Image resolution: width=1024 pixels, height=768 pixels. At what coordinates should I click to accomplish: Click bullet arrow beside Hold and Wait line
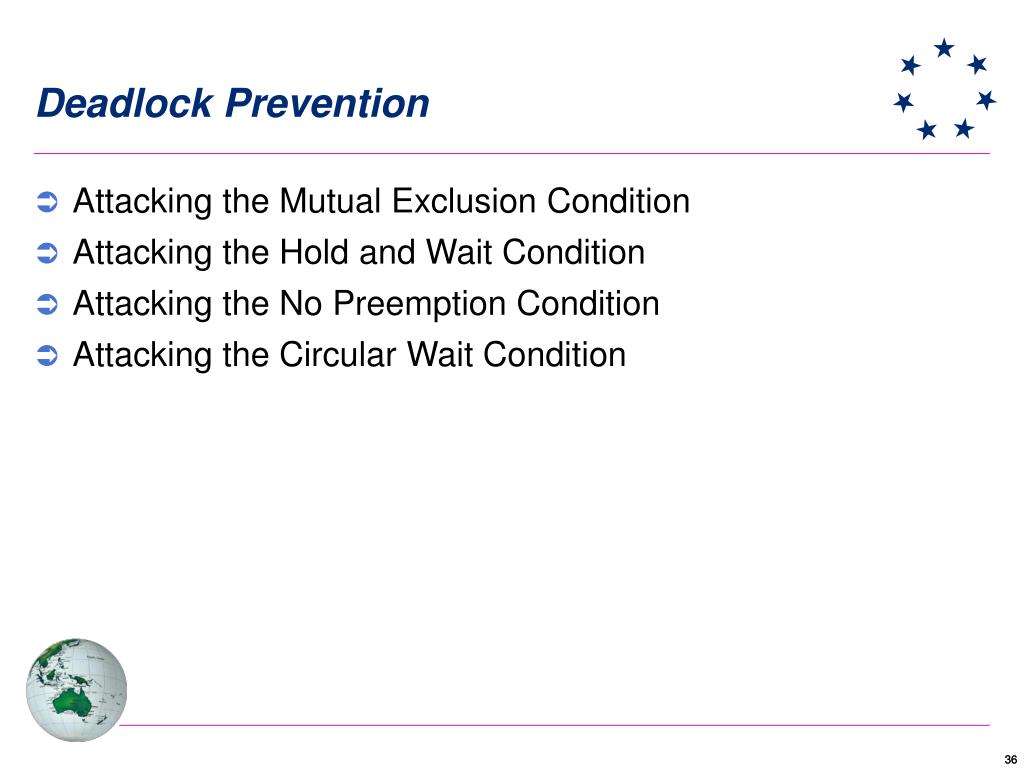(x=47, y=253)
